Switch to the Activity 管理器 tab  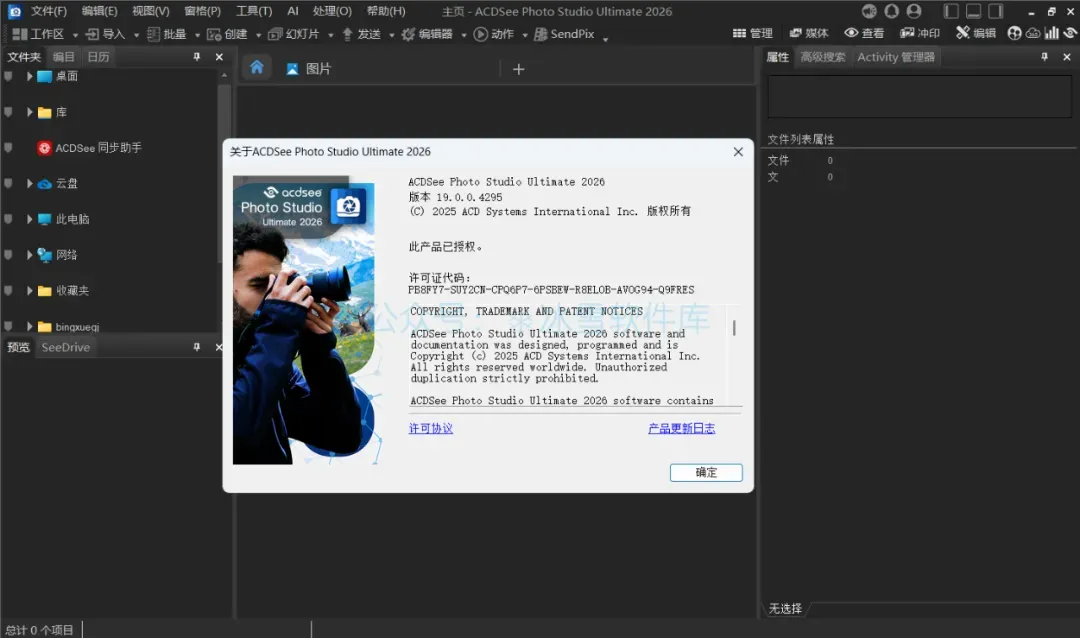(895, 57)
